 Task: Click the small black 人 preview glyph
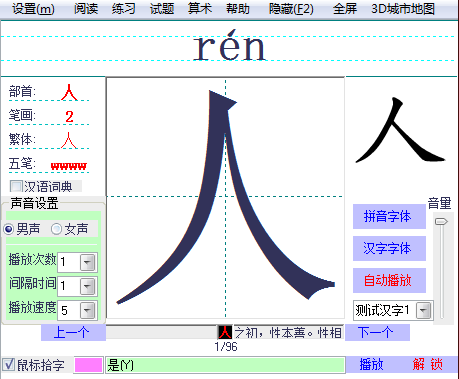tap(400, 130)
